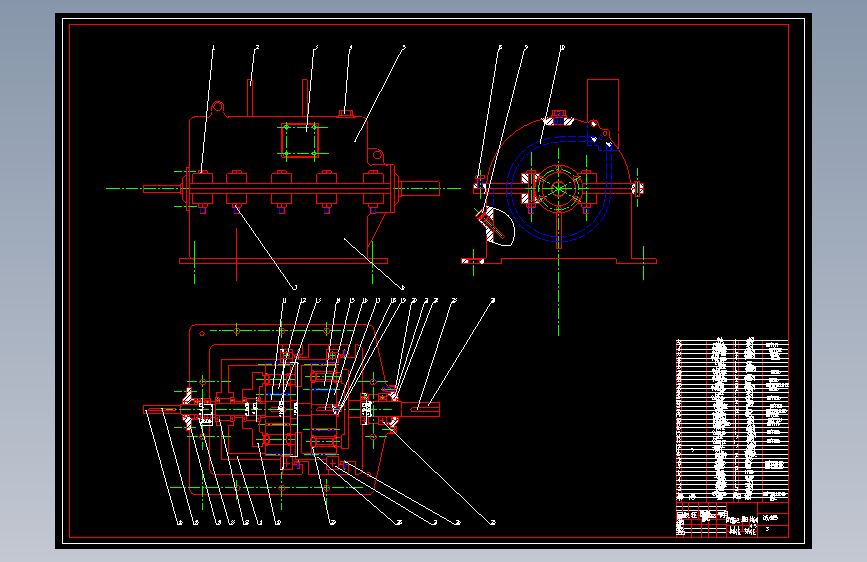This screenshot has width=867, height=562.
Task: Pick the keyed output shaft in the sectional plan view
Action: [418, 409]
